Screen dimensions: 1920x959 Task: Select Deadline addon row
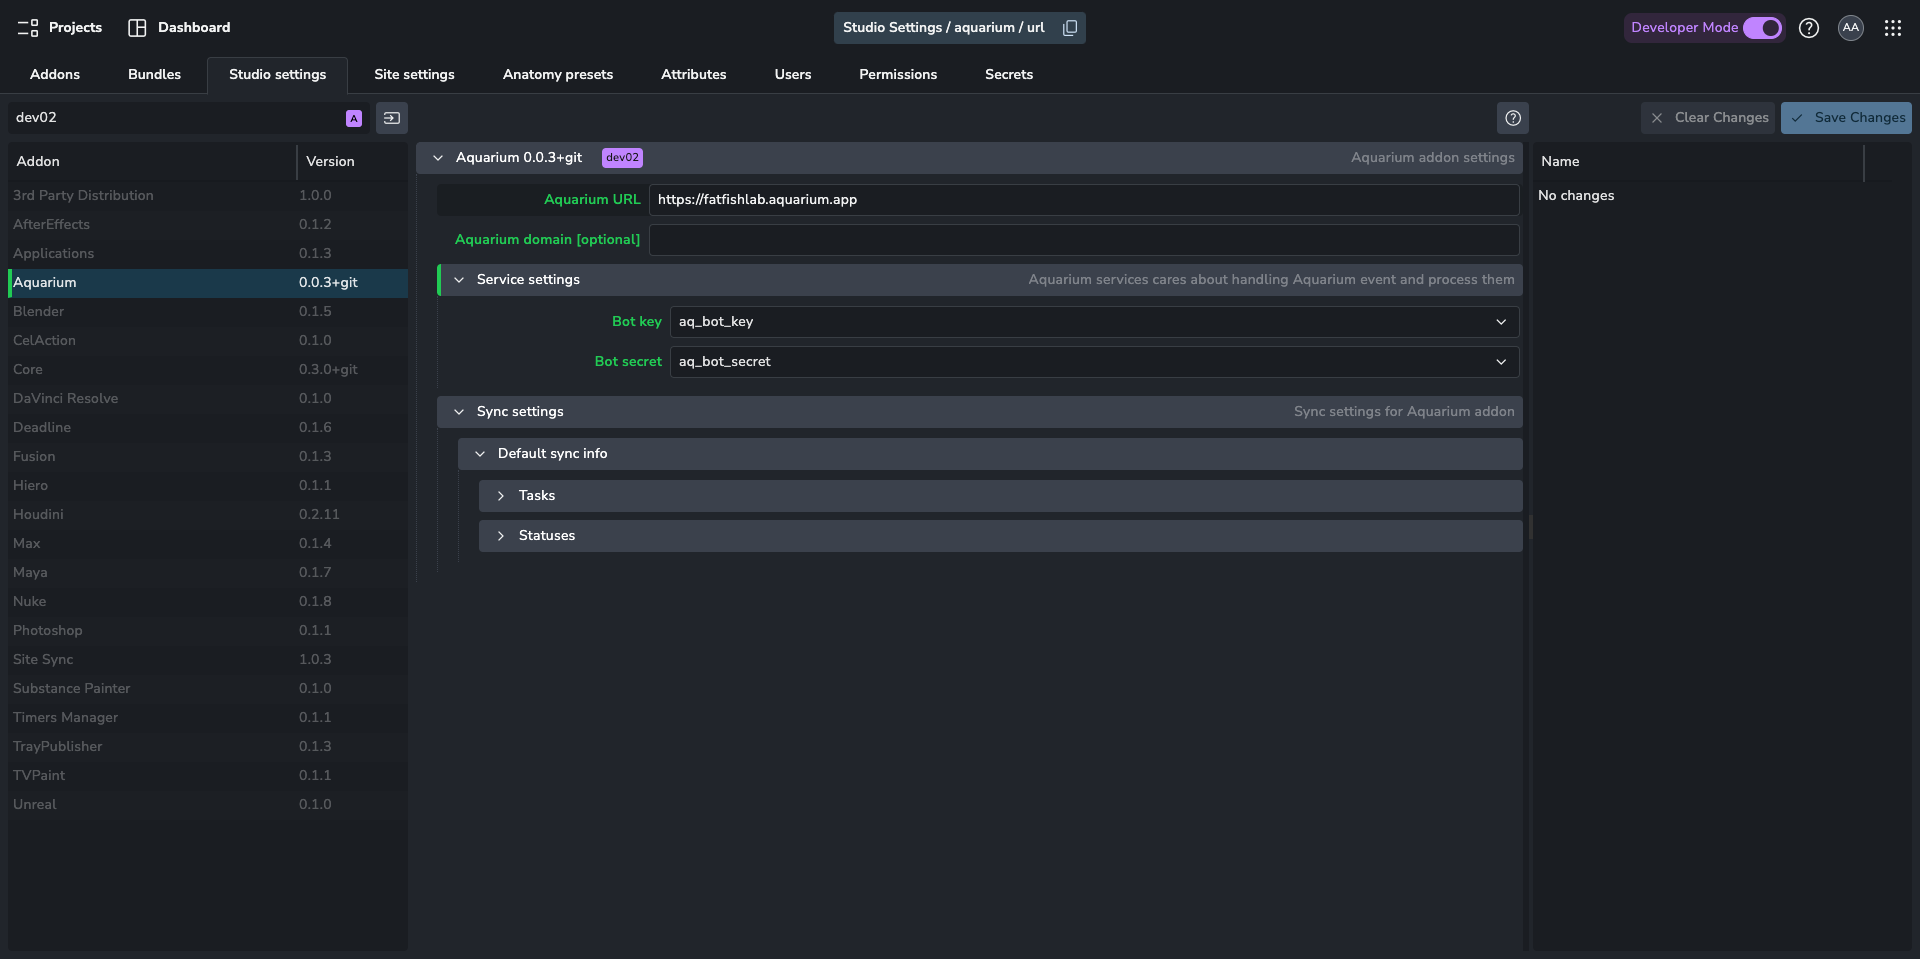208,428
